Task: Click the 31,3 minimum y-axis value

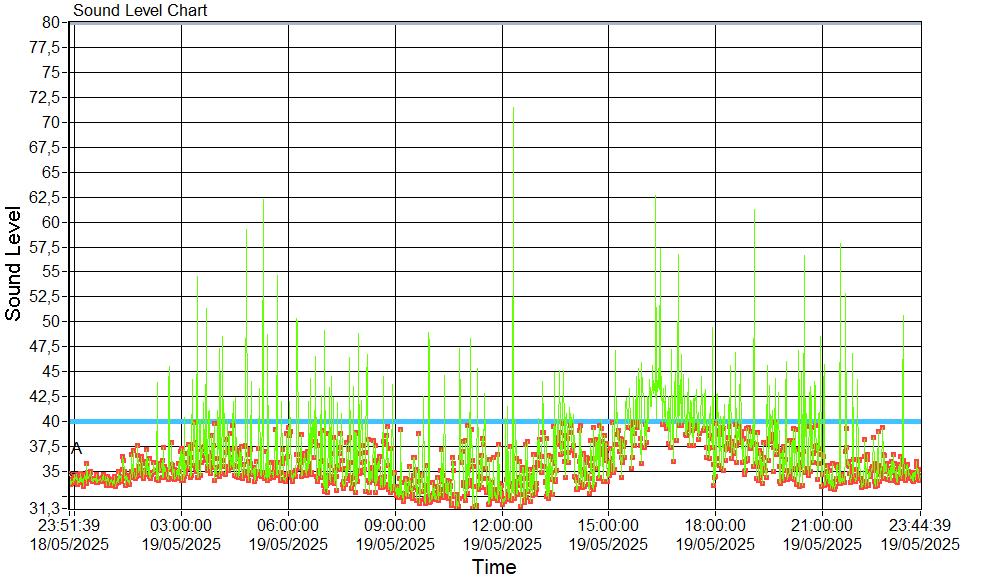Action: [x=46, y=508]
